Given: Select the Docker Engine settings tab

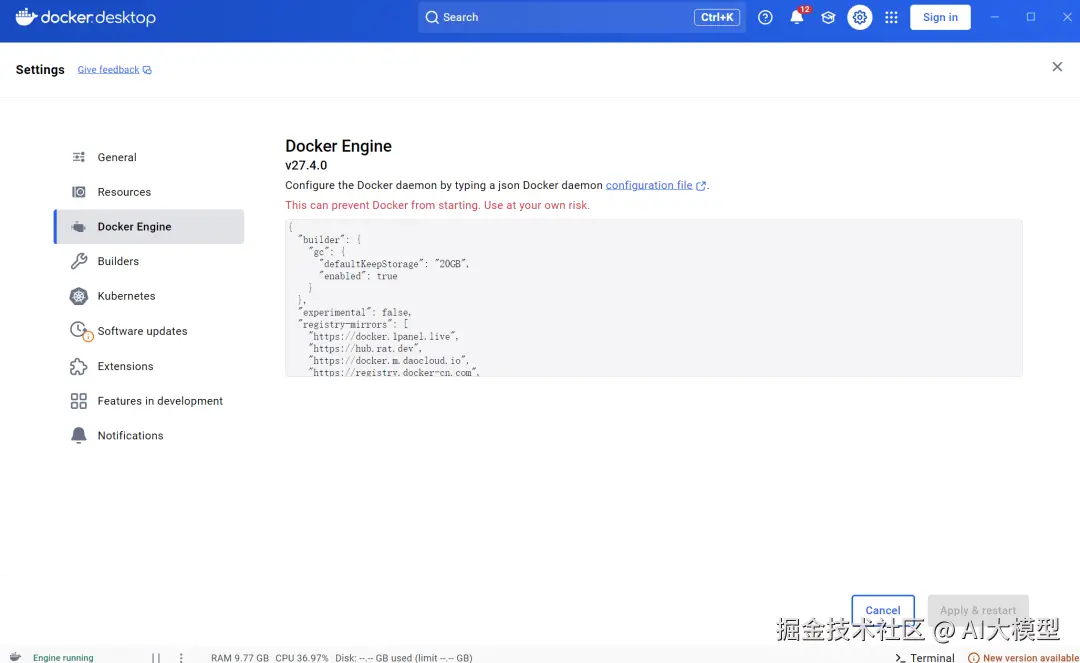Looking at the screenshot, I should 149,227.
